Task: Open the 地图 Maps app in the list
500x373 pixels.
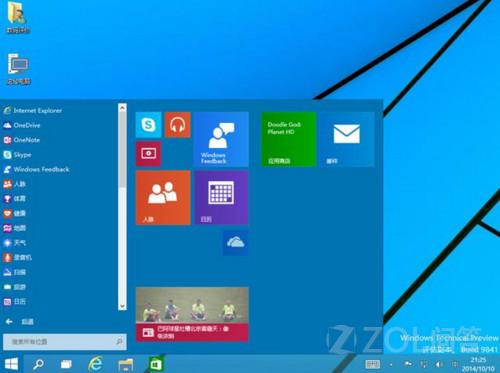Action: 15,228
